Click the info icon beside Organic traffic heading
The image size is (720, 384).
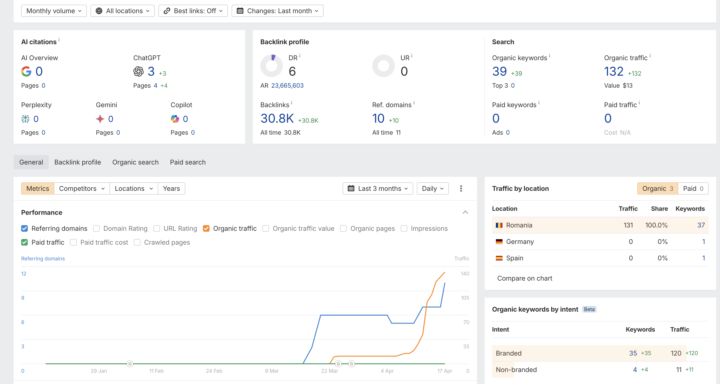coord(650,56)
